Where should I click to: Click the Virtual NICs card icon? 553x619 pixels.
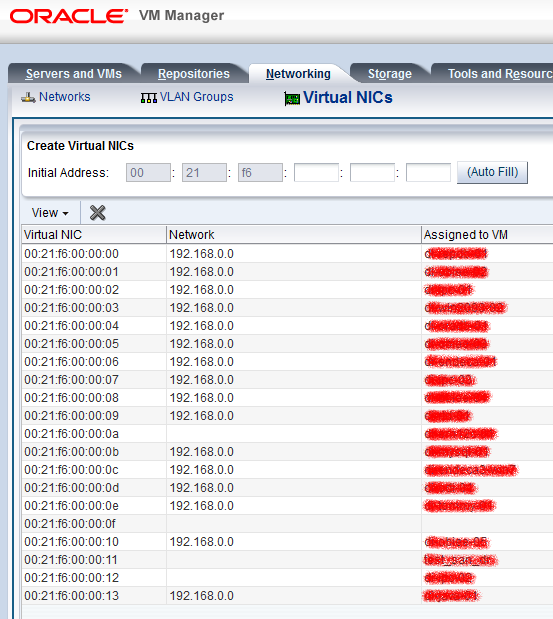coord(292,99)
